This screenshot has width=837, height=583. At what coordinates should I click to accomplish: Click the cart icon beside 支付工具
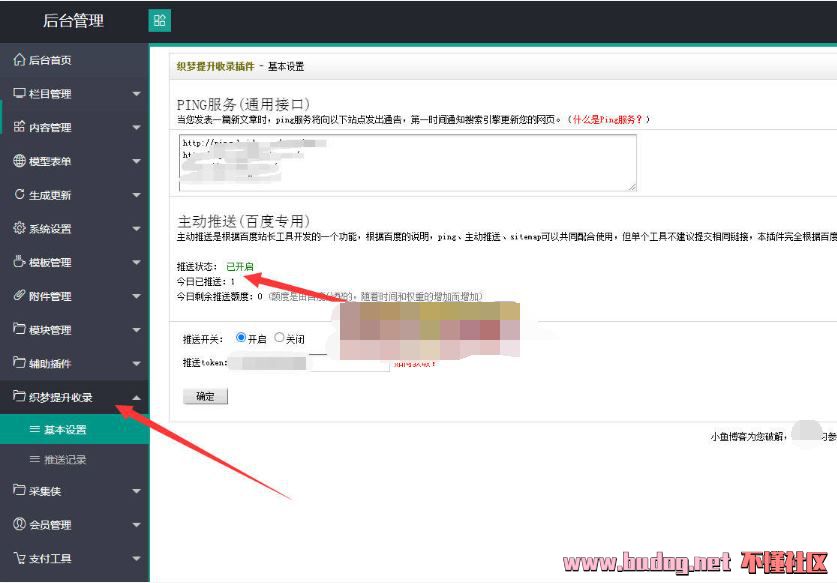(x=19, y=558)
